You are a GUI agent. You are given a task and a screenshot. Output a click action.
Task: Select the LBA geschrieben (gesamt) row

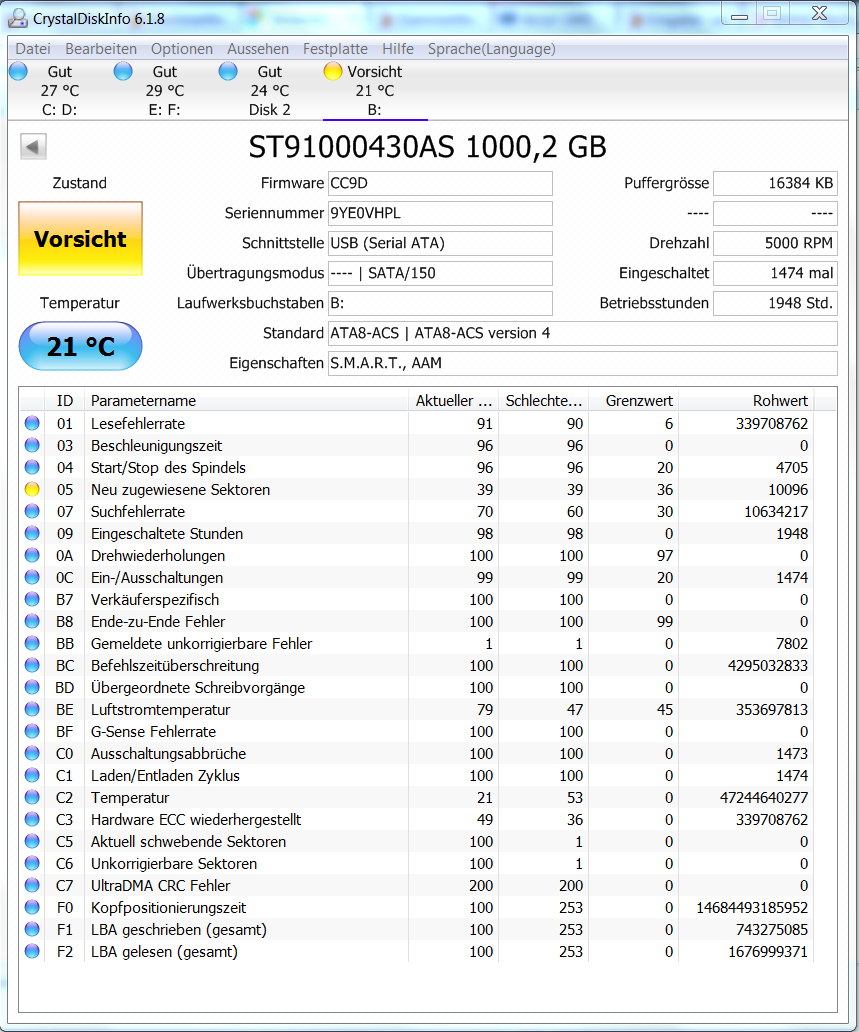click(x=417, y=929)
